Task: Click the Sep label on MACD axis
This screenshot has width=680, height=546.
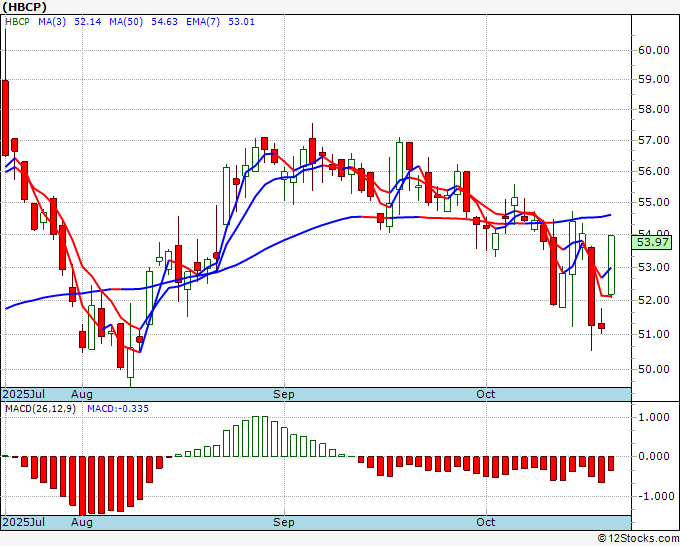Action: 284,522
